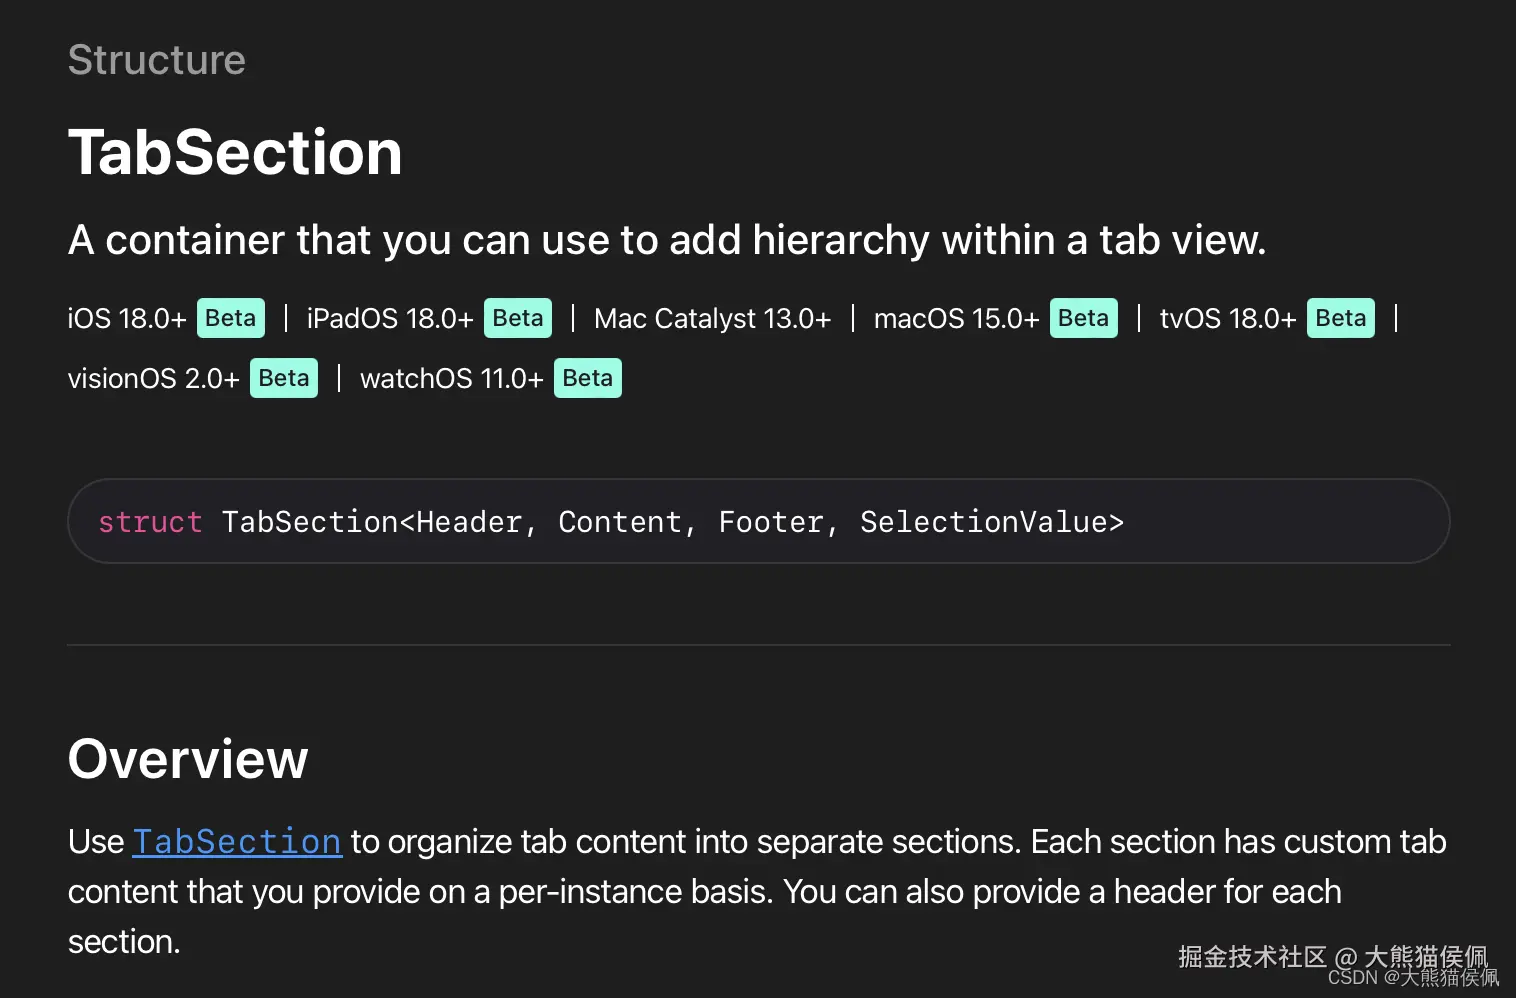Screen dimensions: 1516x998
Task: Select the Beta badge after watchOS 11.0+
Action: [x=587, y=378]
